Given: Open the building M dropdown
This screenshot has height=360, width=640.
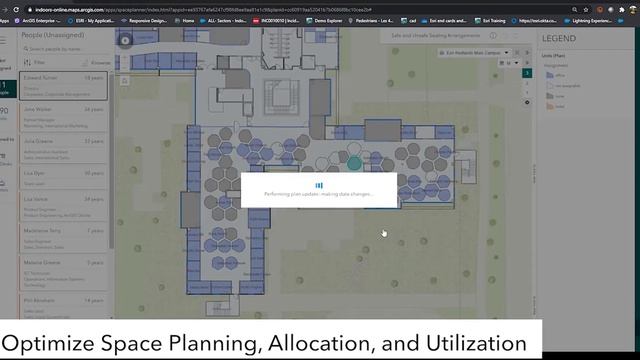Looking at the screenshot, I should (508, 63).
